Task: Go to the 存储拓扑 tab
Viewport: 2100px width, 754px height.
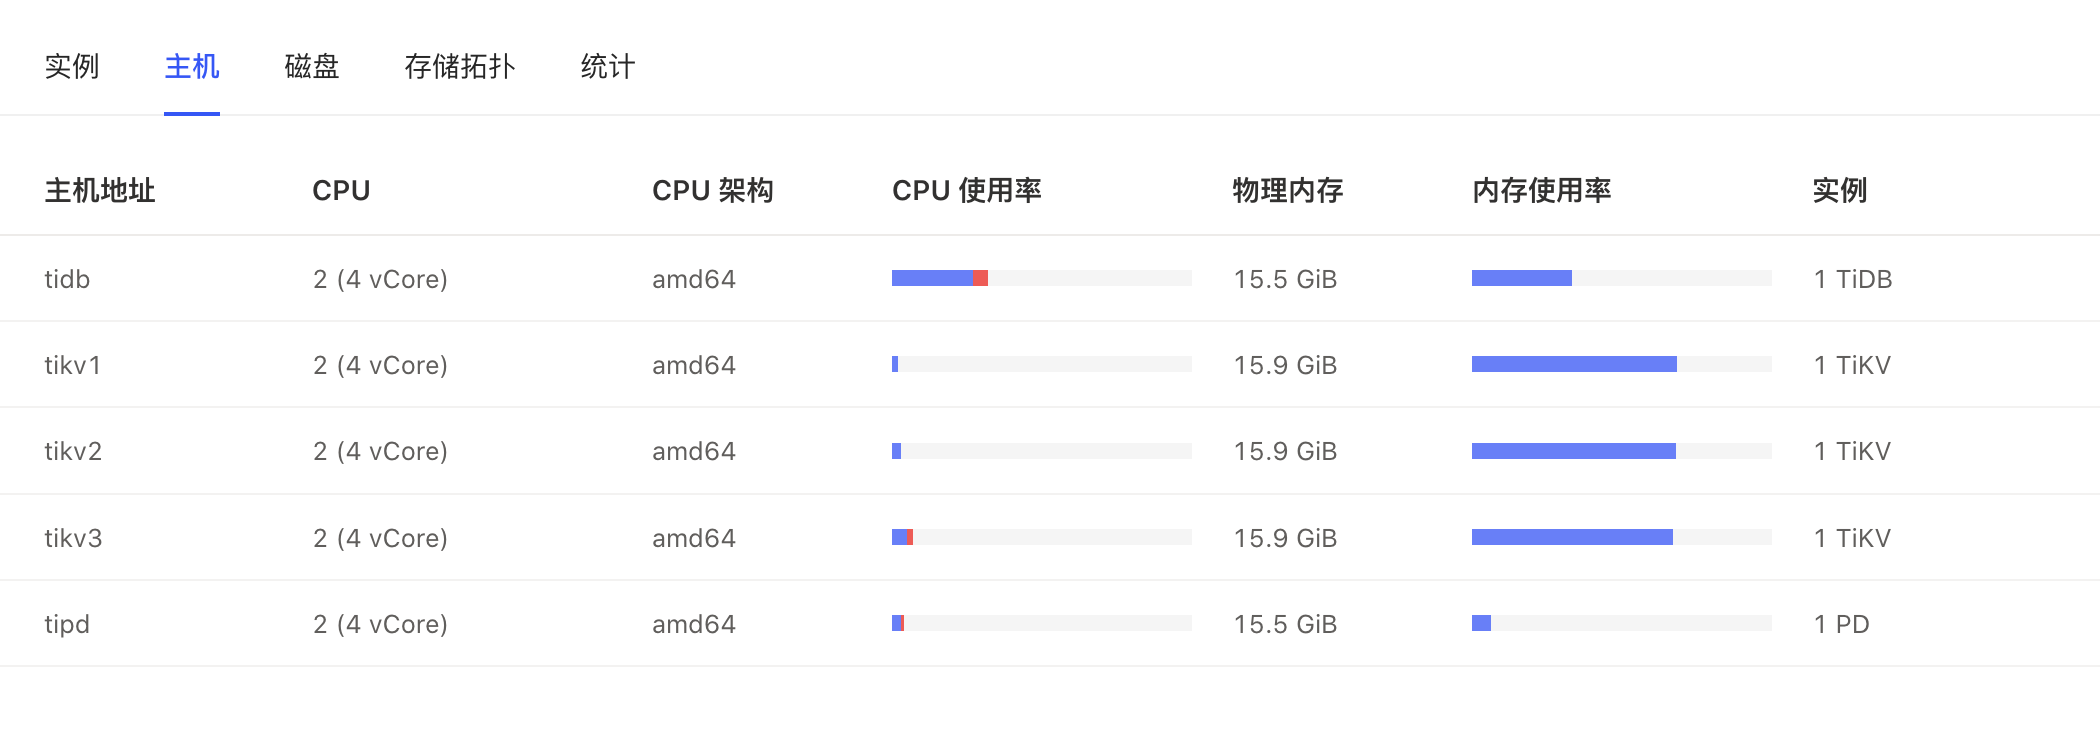Action: (460, 67)
